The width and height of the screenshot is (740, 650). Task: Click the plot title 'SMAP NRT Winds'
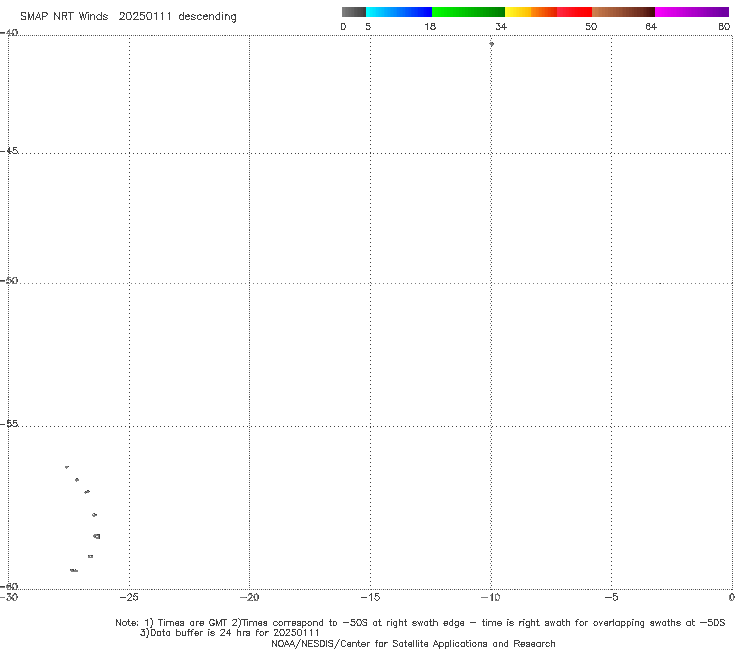click(64, 17)
